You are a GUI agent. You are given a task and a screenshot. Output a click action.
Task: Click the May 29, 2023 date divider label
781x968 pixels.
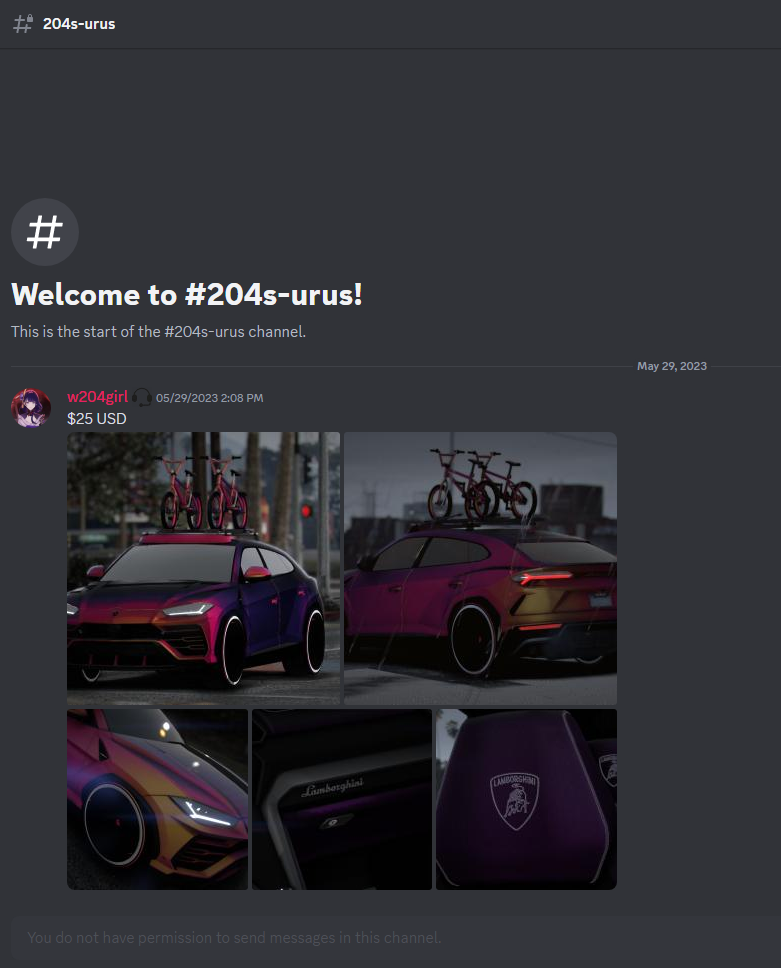coord(672,366)
